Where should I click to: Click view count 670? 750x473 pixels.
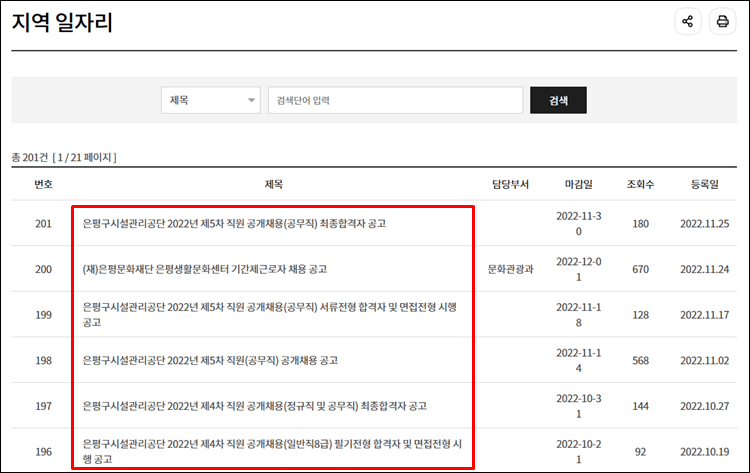[640, 269]
